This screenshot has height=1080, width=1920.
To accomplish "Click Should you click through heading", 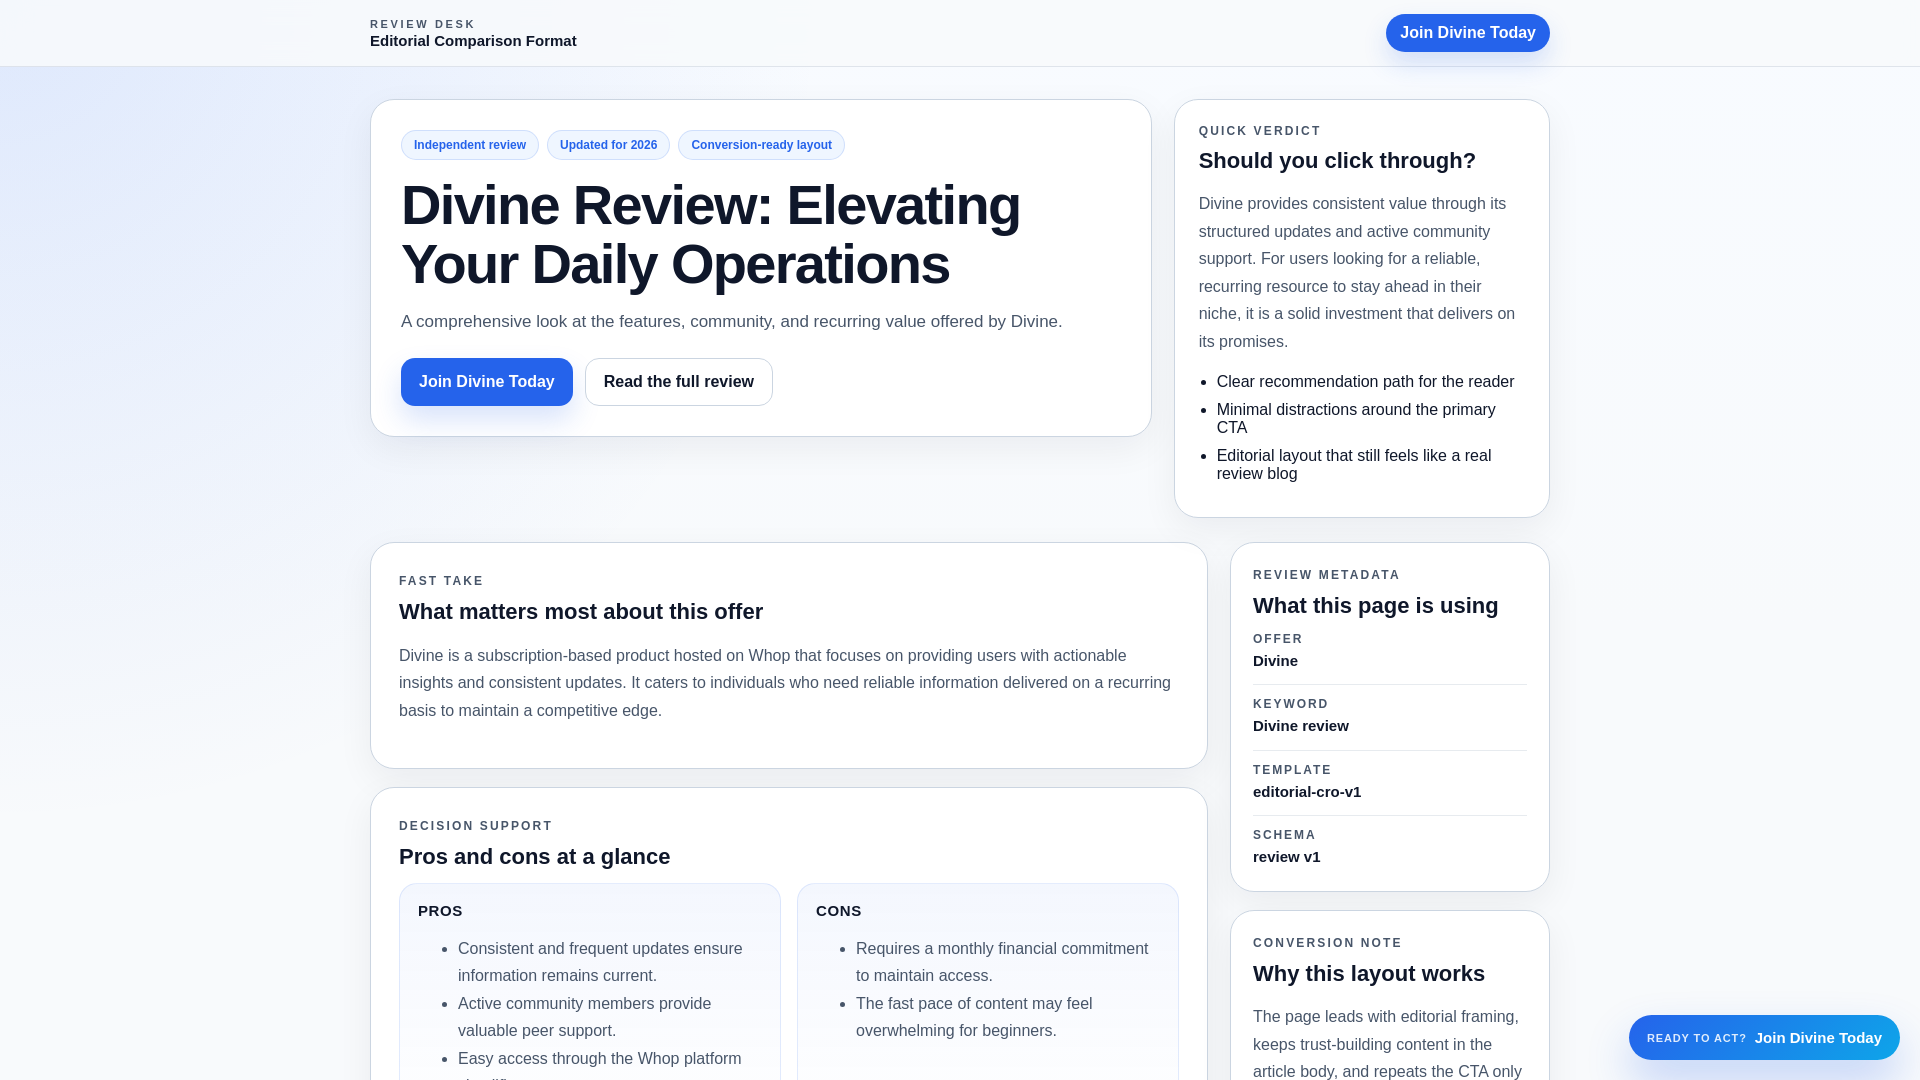I will point(1337,161).
